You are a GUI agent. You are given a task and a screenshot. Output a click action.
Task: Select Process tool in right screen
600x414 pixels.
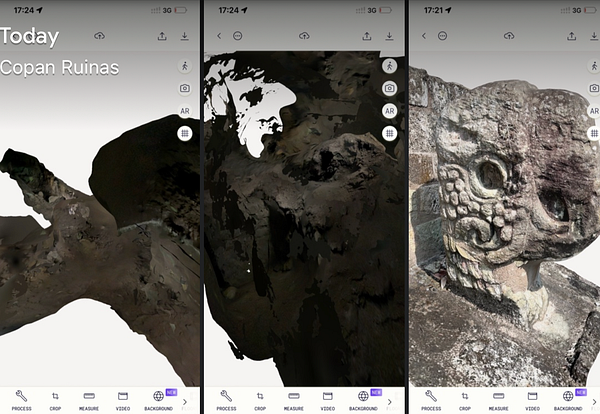(x=431, y=401)
